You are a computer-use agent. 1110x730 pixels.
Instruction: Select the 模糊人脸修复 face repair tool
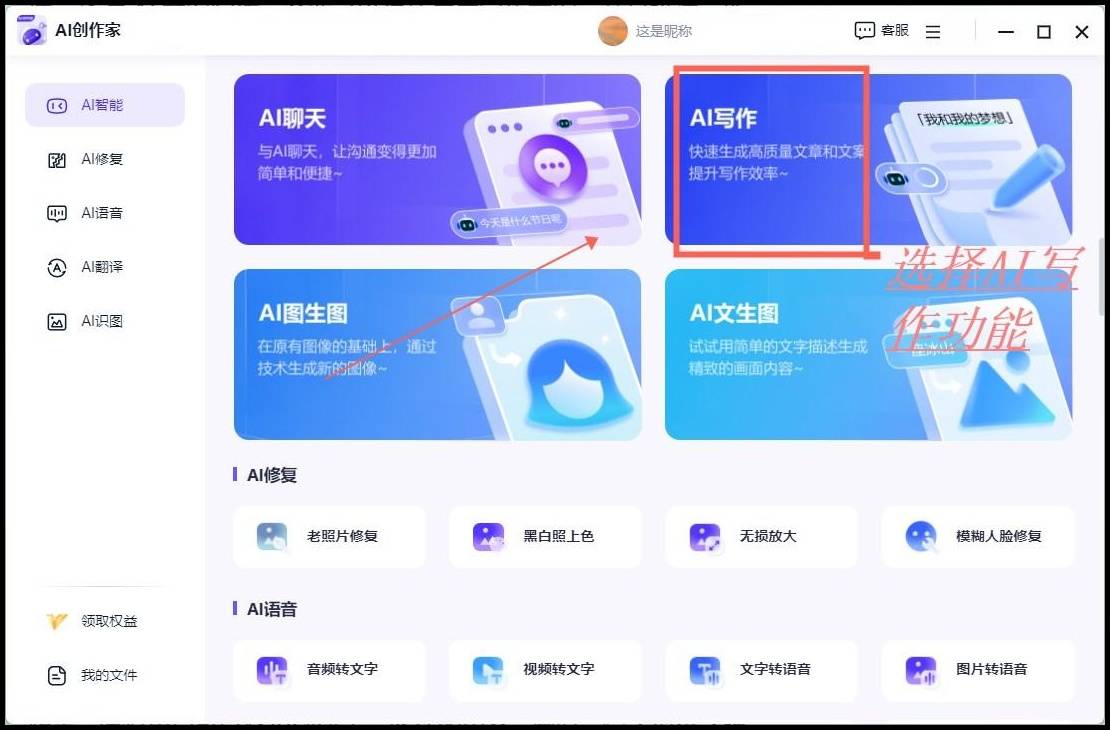[x=978, y=536]
